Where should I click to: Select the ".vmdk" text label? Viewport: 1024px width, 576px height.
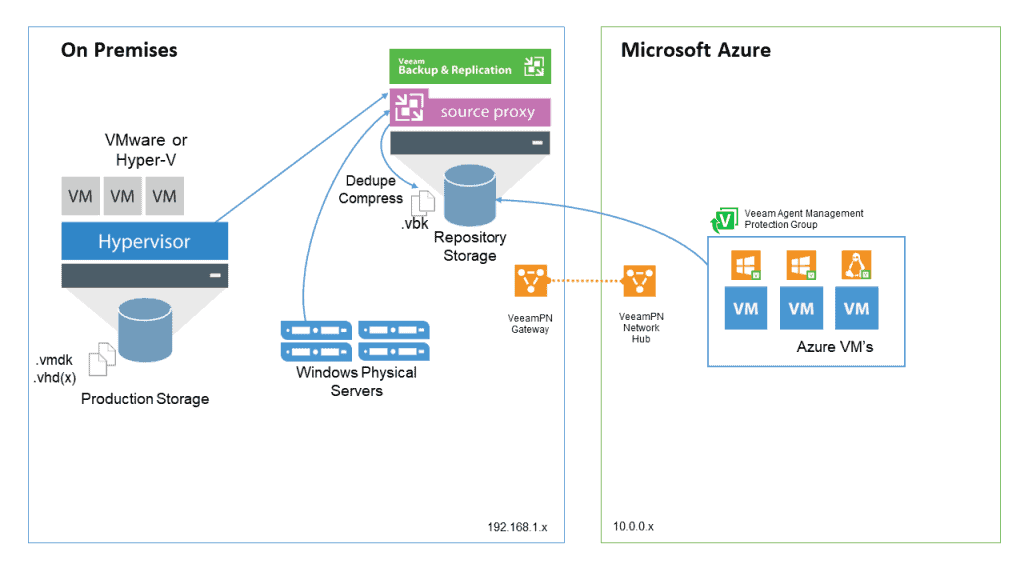tap(55, 360)
